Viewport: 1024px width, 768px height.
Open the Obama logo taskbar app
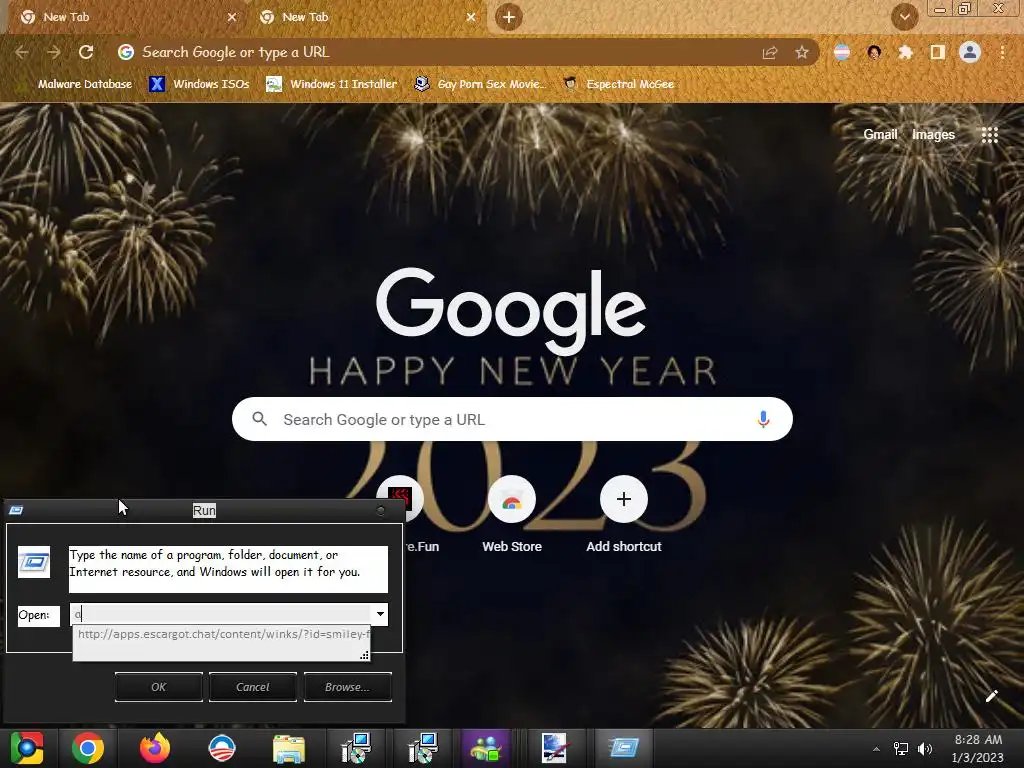pos(221,748)
